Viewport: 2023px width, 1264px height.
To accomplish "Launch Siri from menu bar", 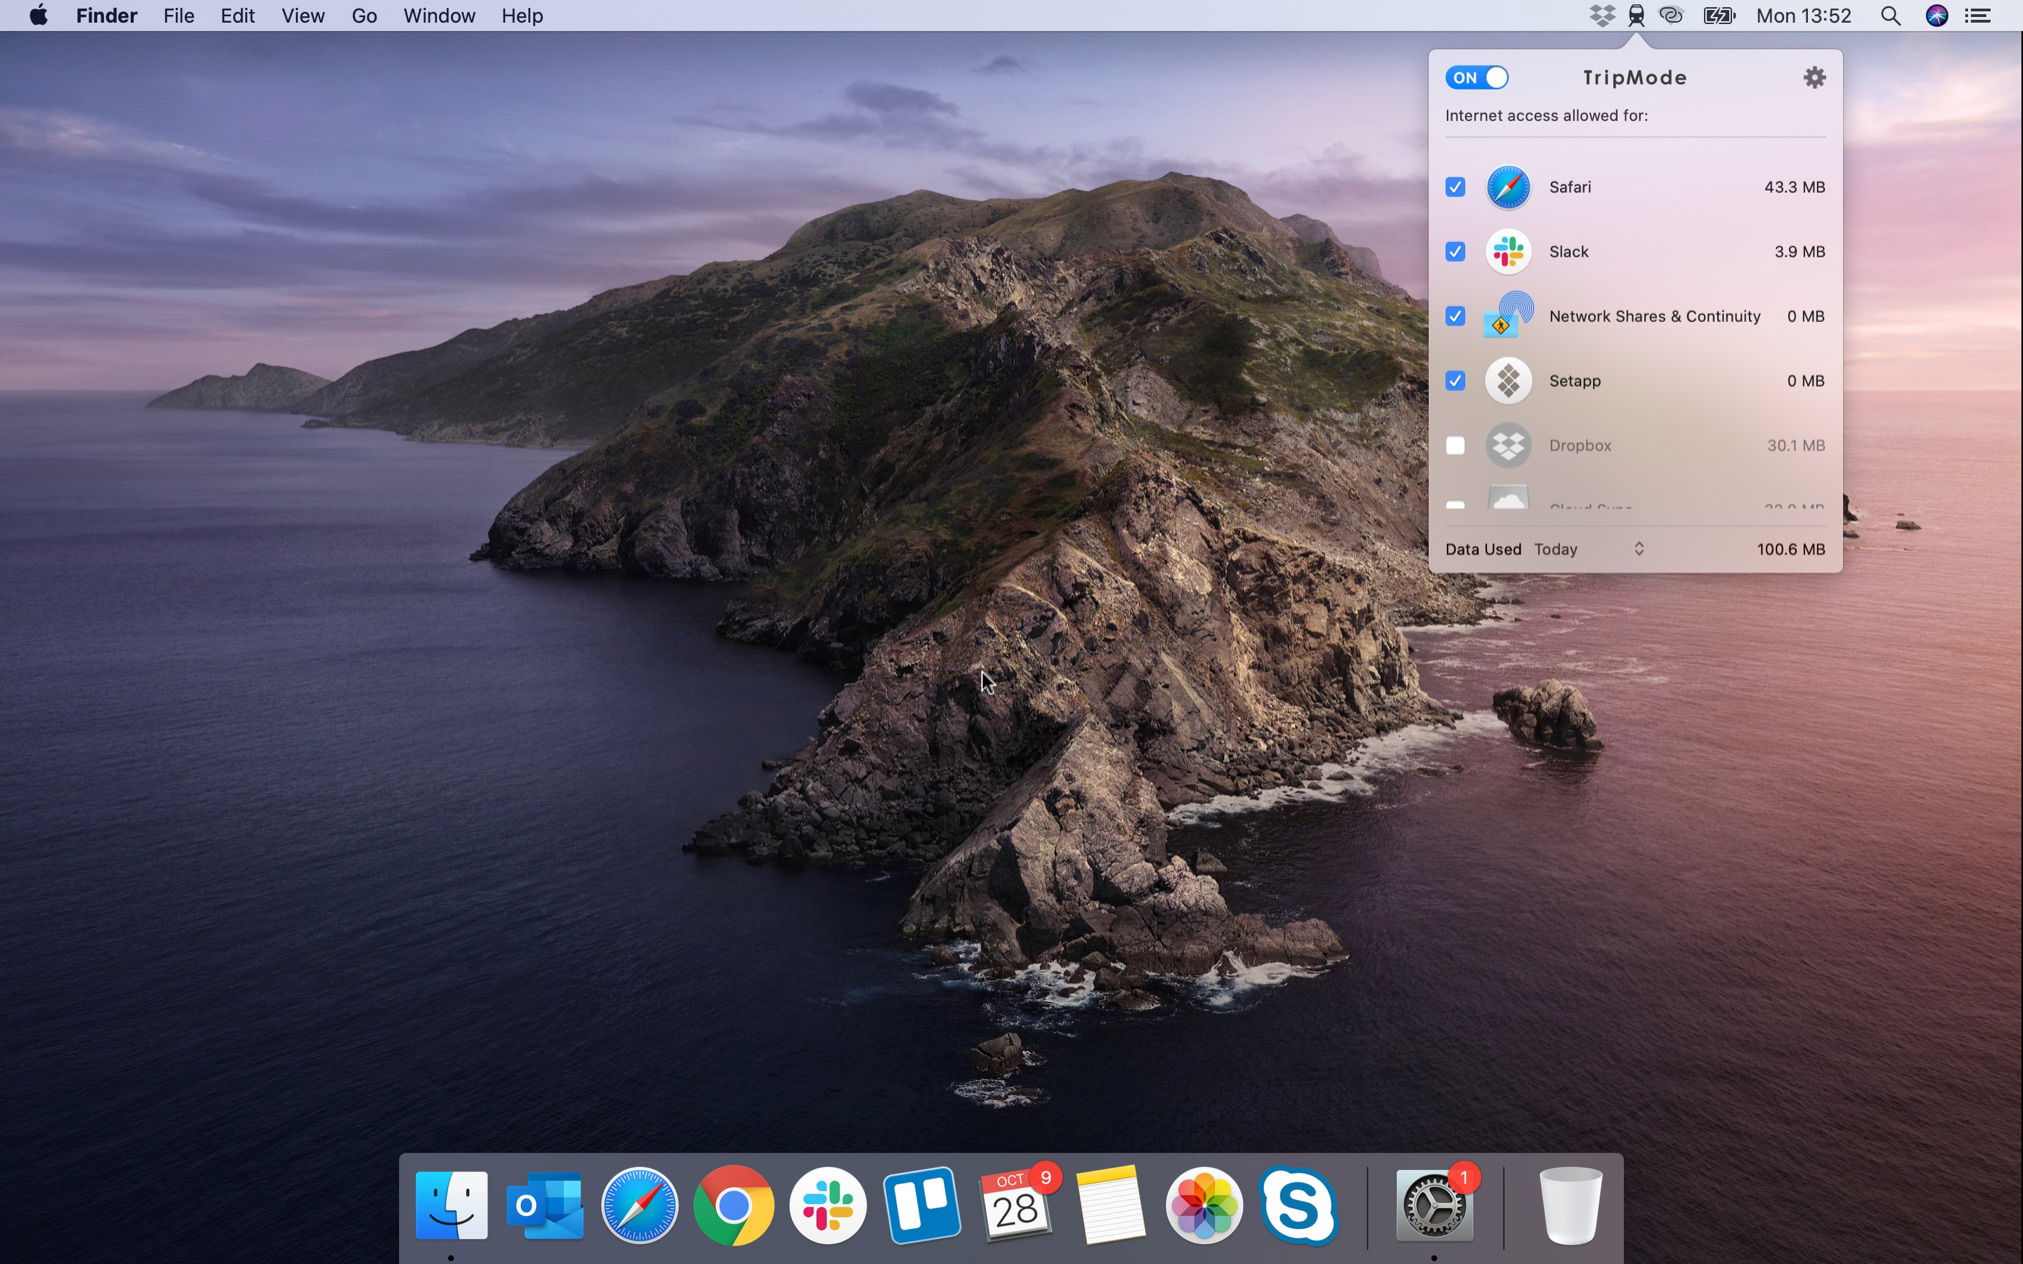I will coord(1937,15).
